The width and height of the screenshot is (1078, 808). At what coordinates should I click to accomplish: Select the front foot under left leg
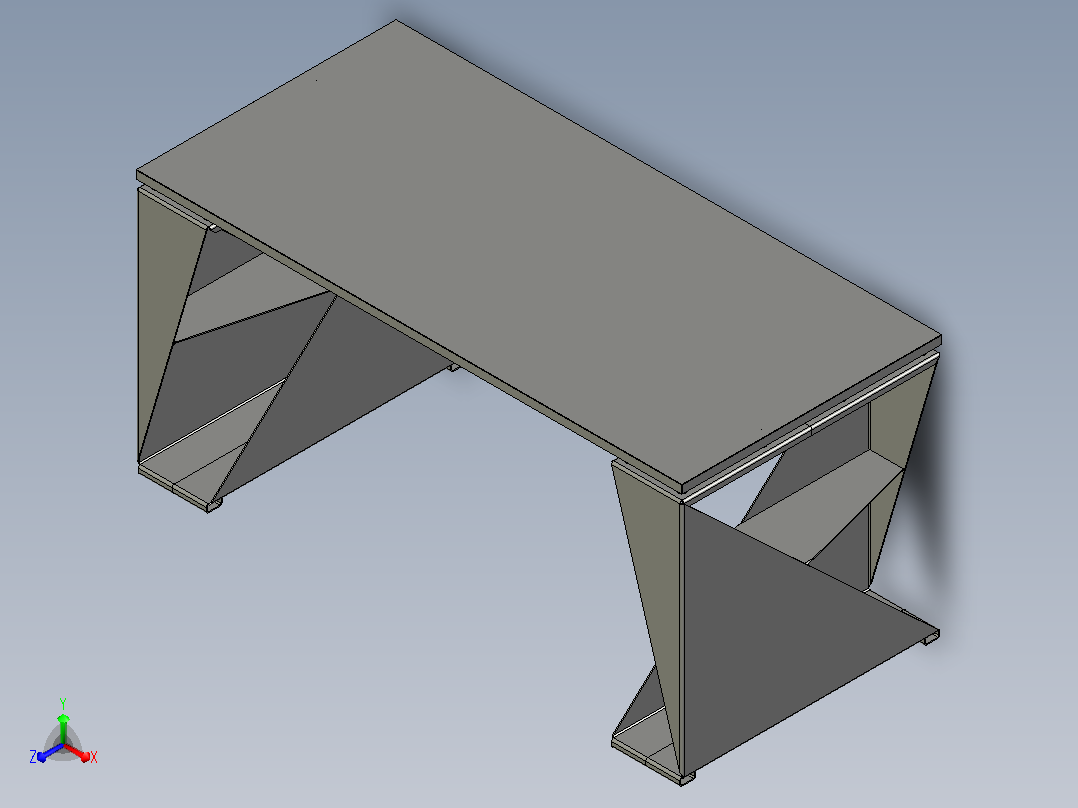[x=214, y=505]
